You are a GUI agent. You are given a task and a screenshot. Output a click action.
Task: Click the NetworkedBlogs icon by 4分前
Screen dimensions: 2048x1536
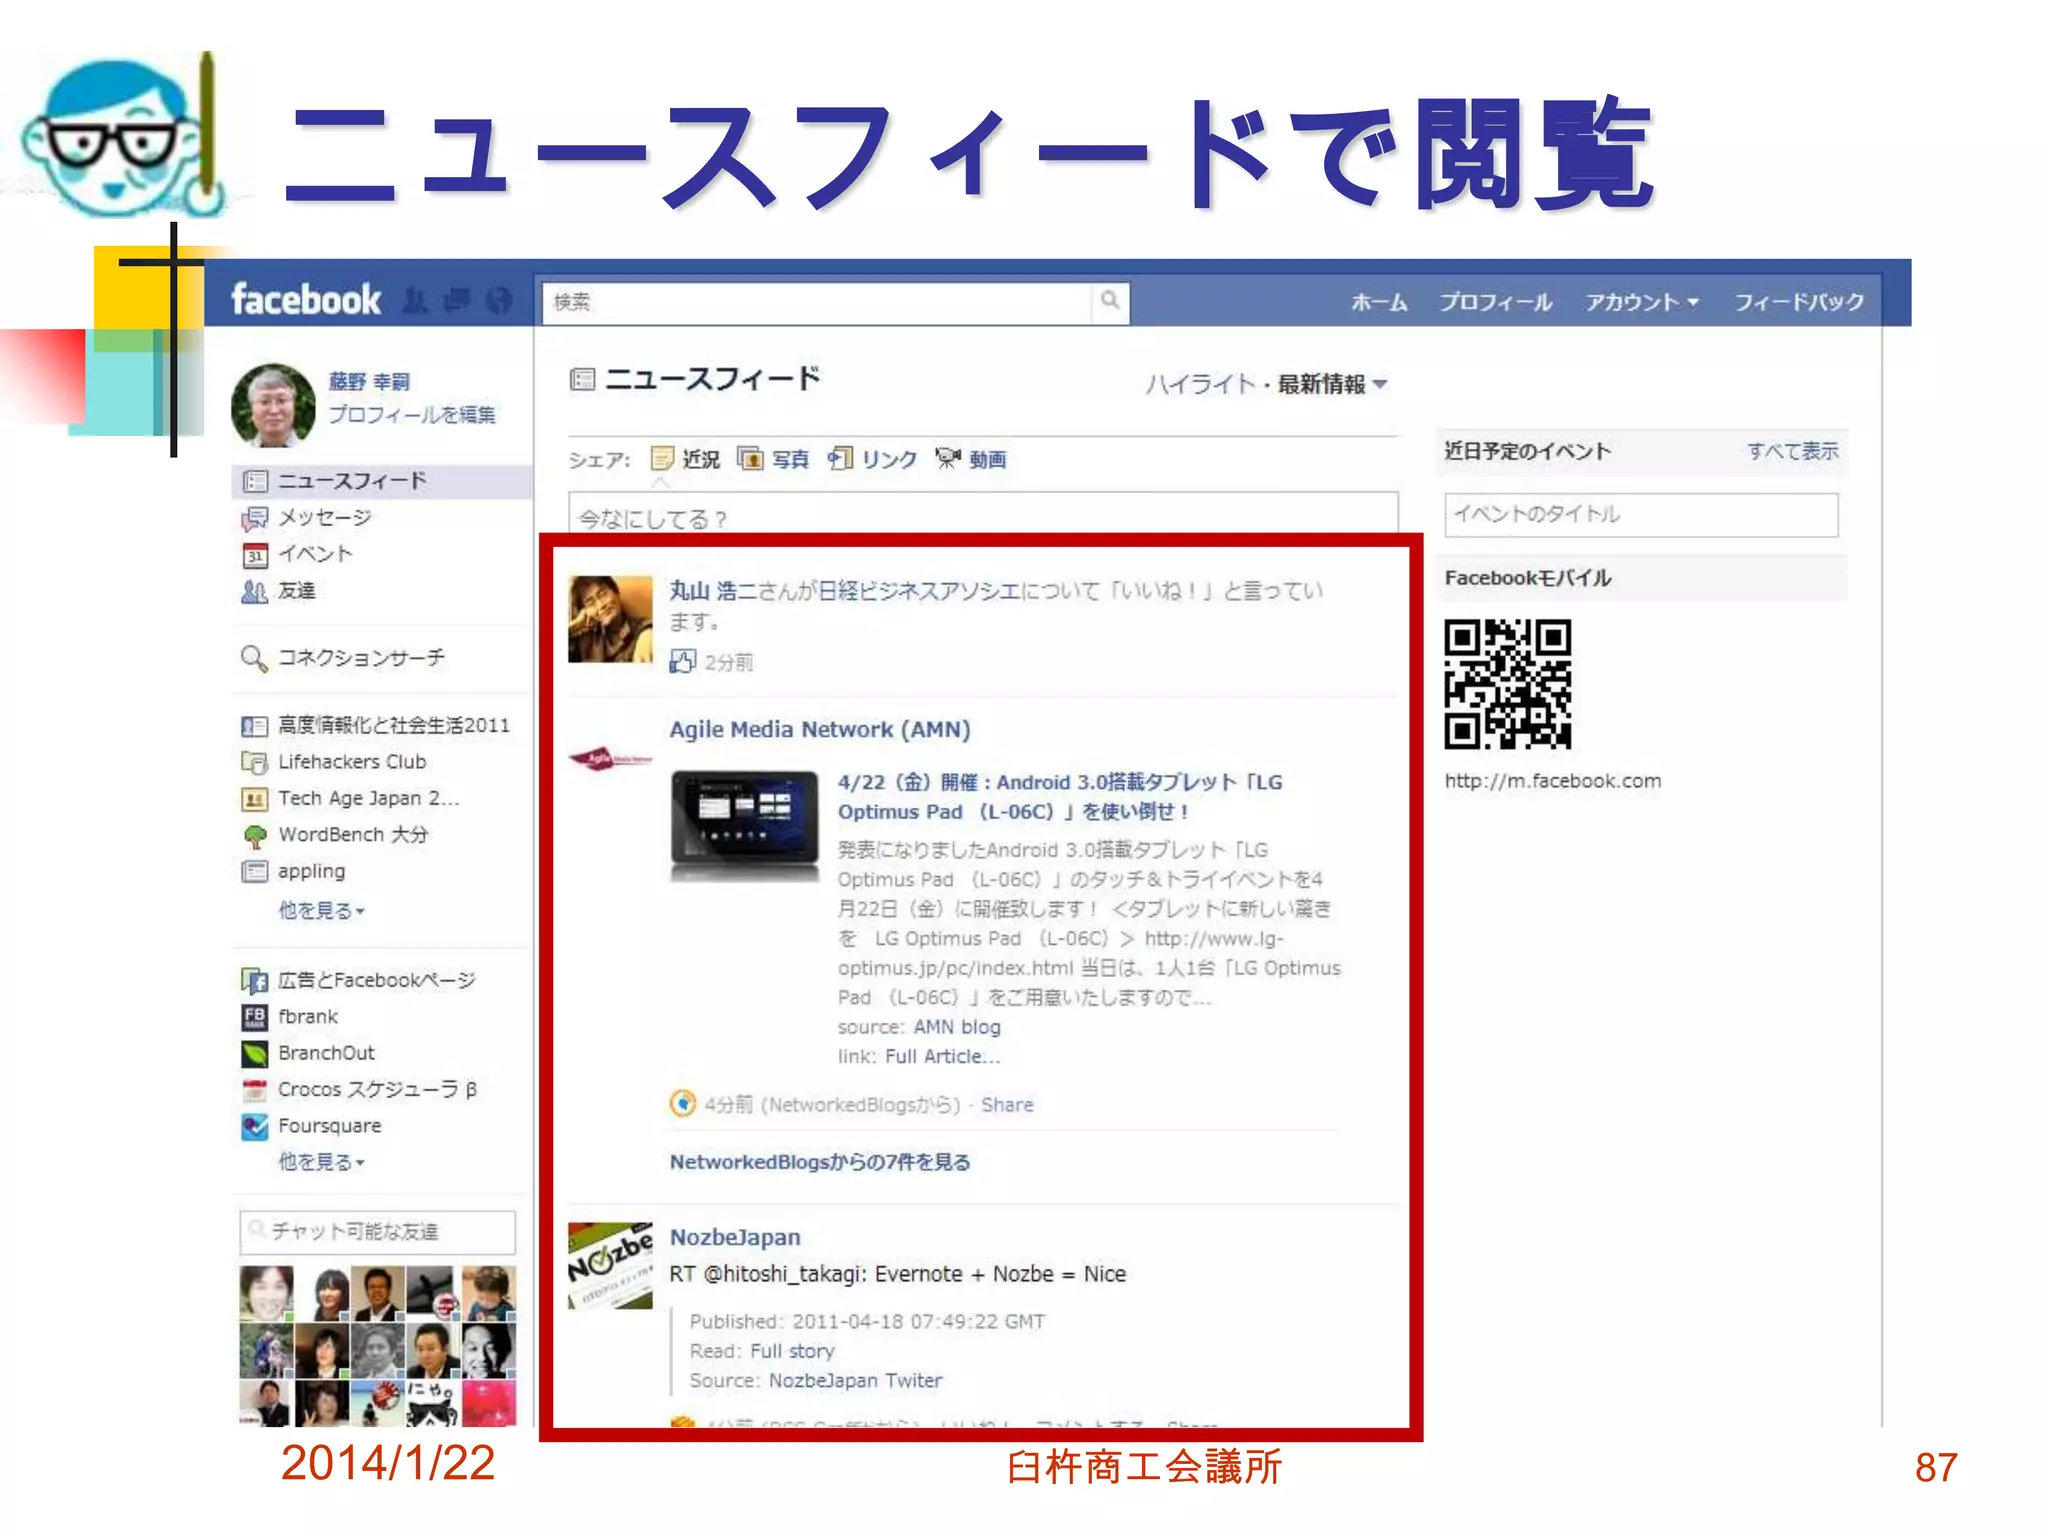(682, 1103)
